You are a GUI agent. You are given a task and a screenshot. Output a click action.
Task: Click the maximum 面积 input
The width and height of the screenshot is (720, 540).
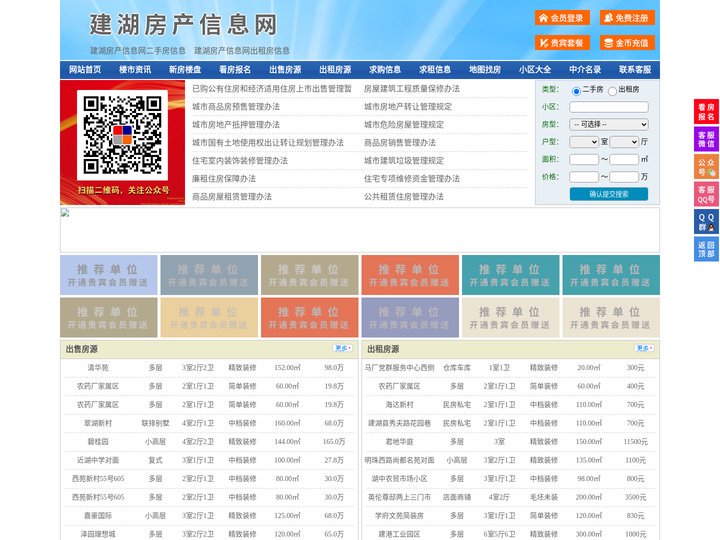(624, 159)
